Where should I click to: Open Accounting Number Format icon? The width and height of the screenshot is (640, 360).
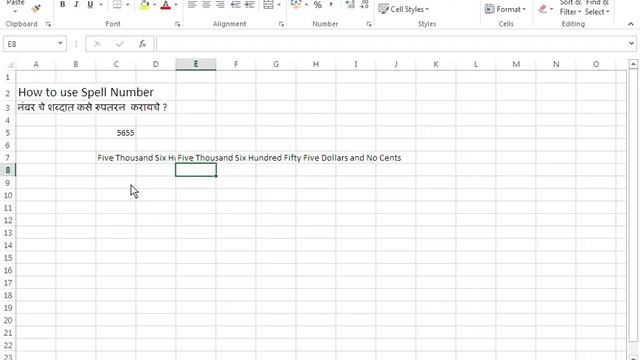coord(296,4)
